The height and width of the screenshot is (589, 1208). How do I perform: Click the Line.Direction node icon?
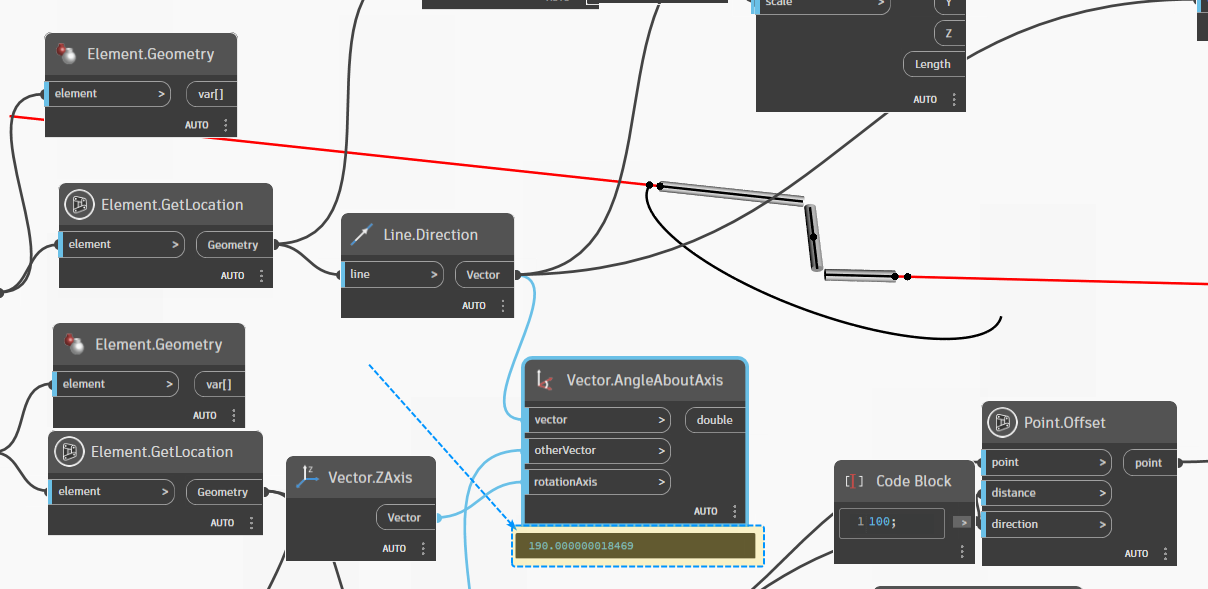pos(361,235)
